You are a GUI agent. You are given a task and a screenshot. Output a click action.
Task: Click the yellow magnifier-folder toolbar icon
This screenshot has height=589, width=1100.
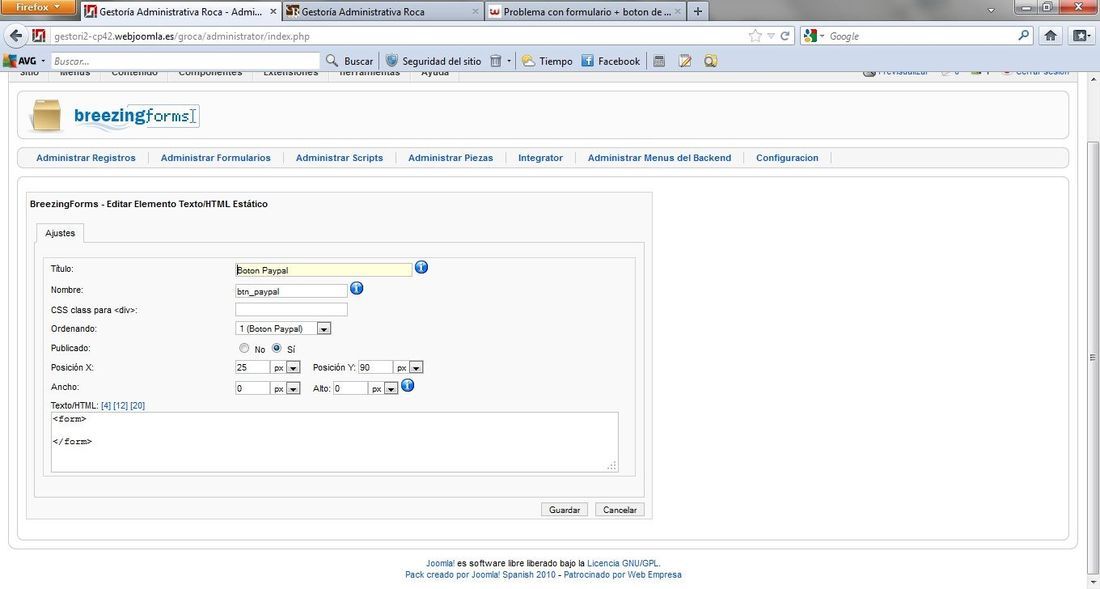(x=711, y=61)
